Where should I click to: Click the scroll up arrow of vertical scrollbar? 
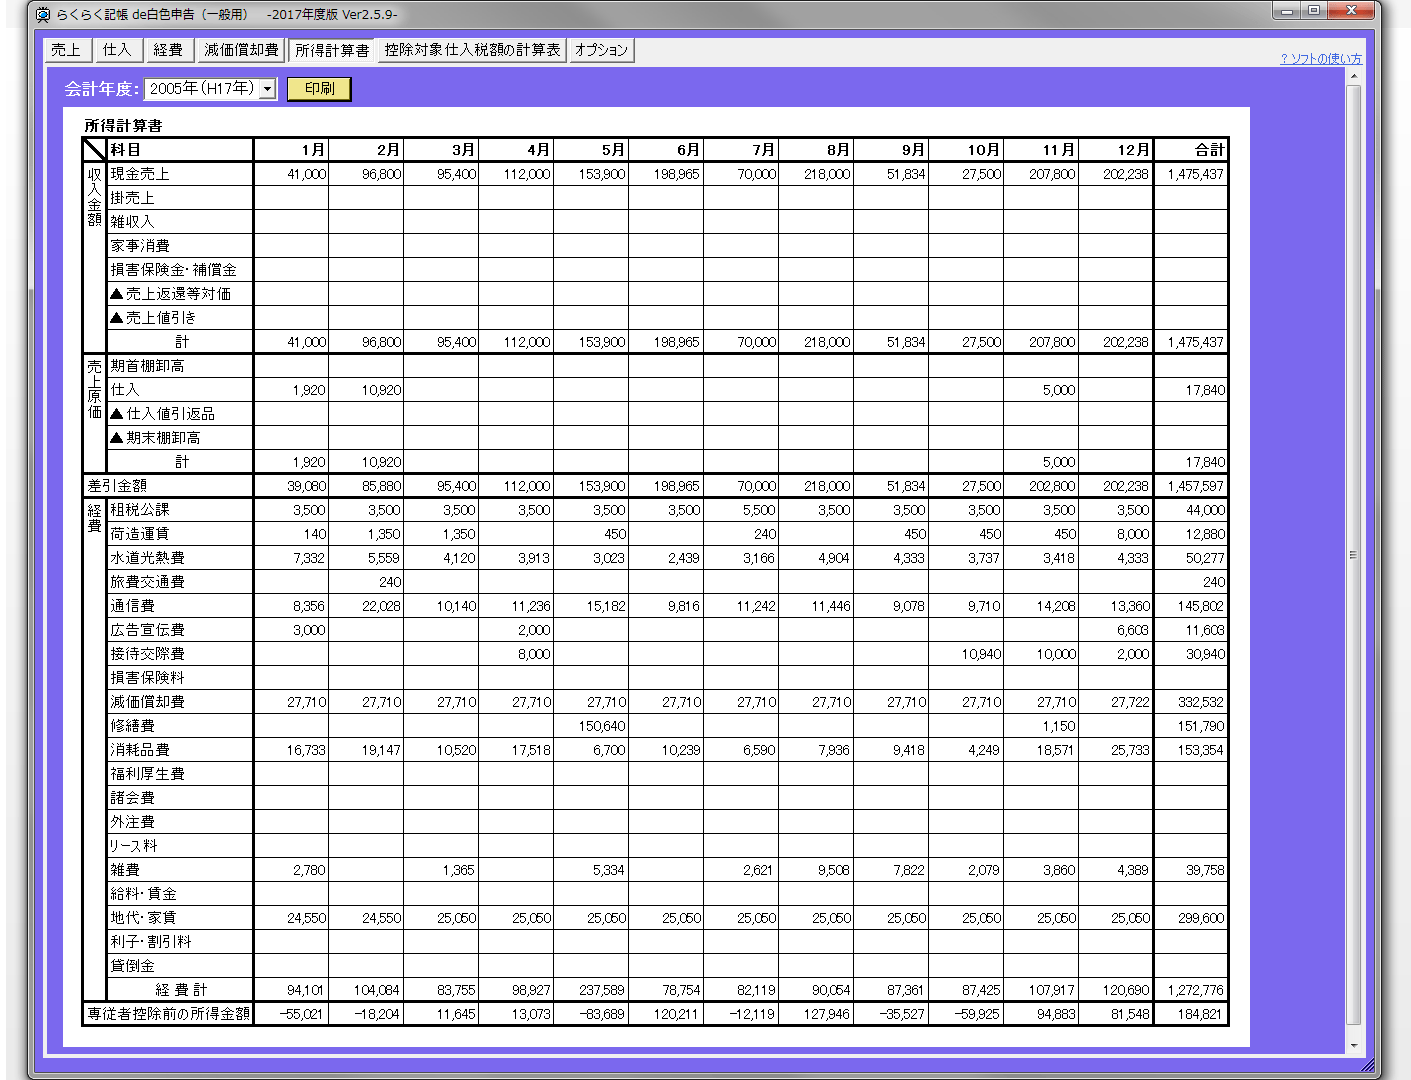pyautogui.click(x=1354, y=77)
